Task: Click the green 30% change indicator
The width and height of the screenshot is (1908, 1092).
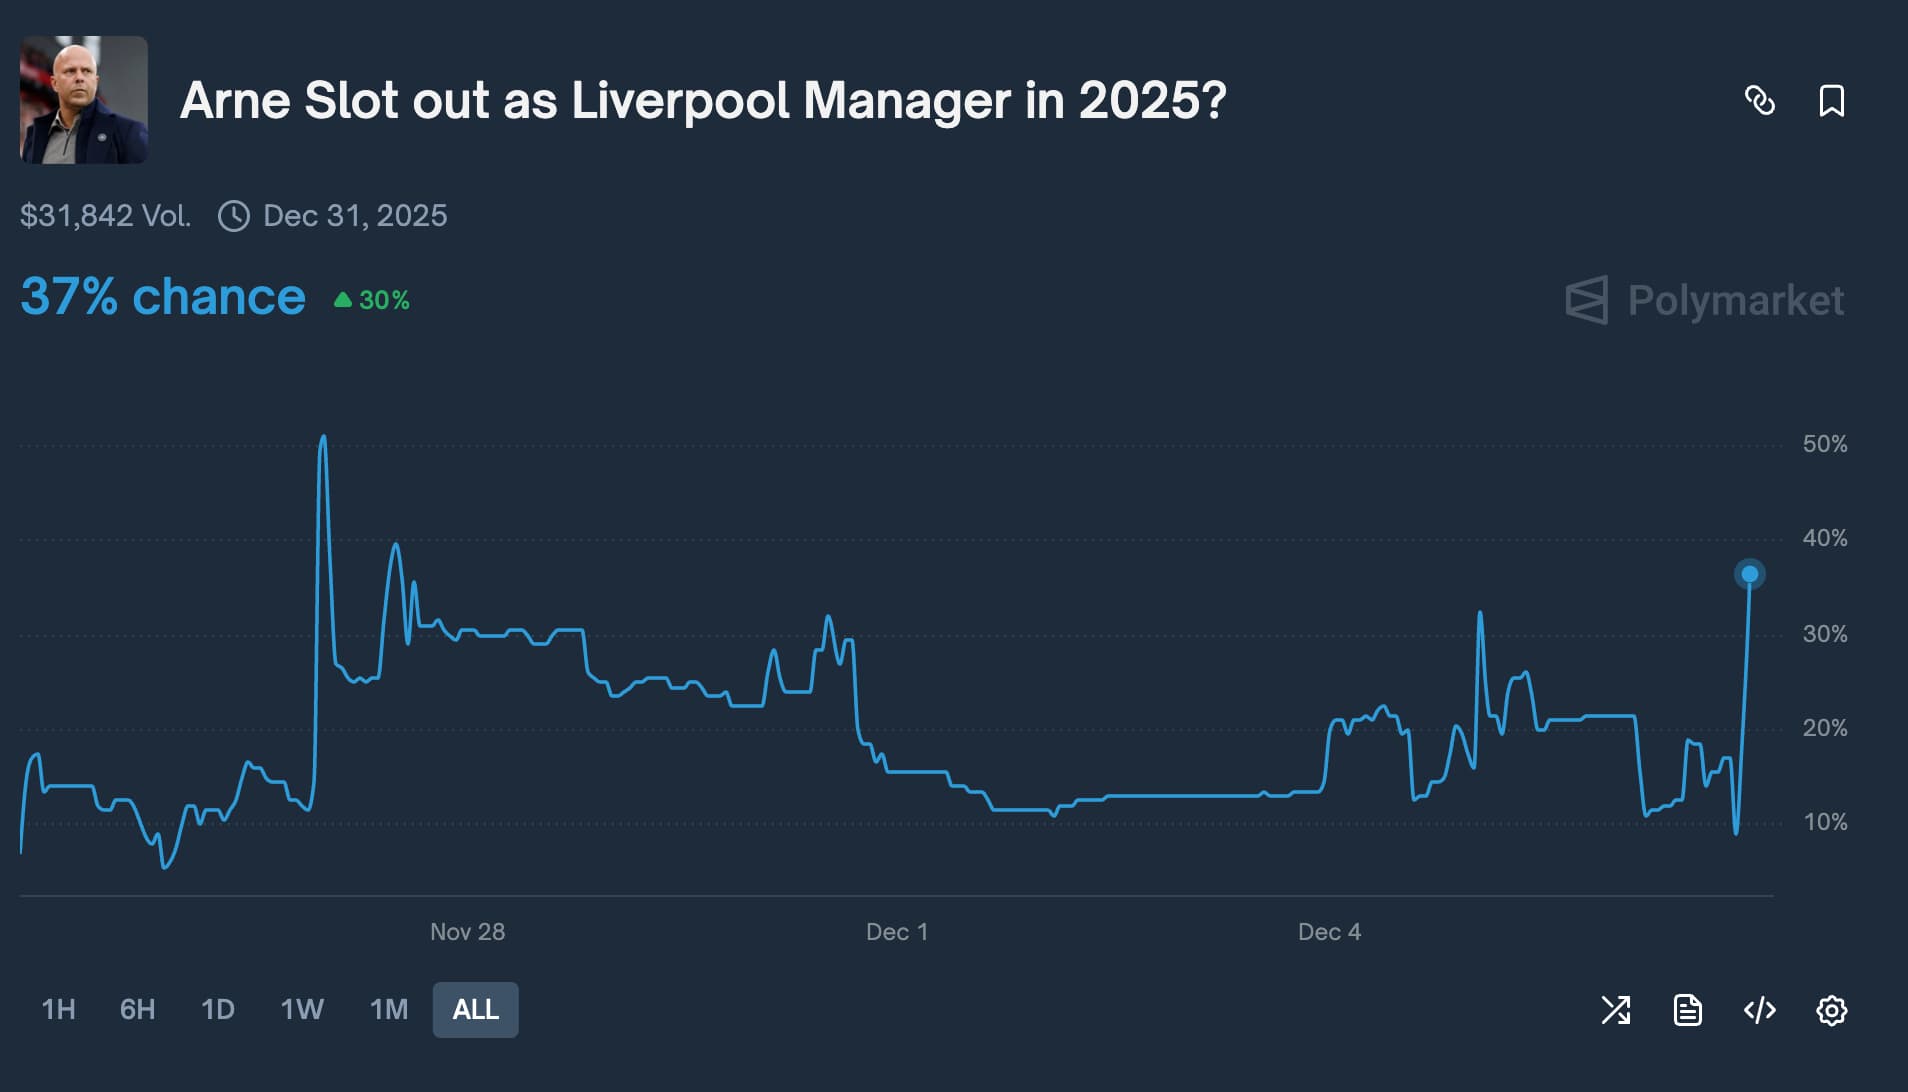Action: click(372, 300)
